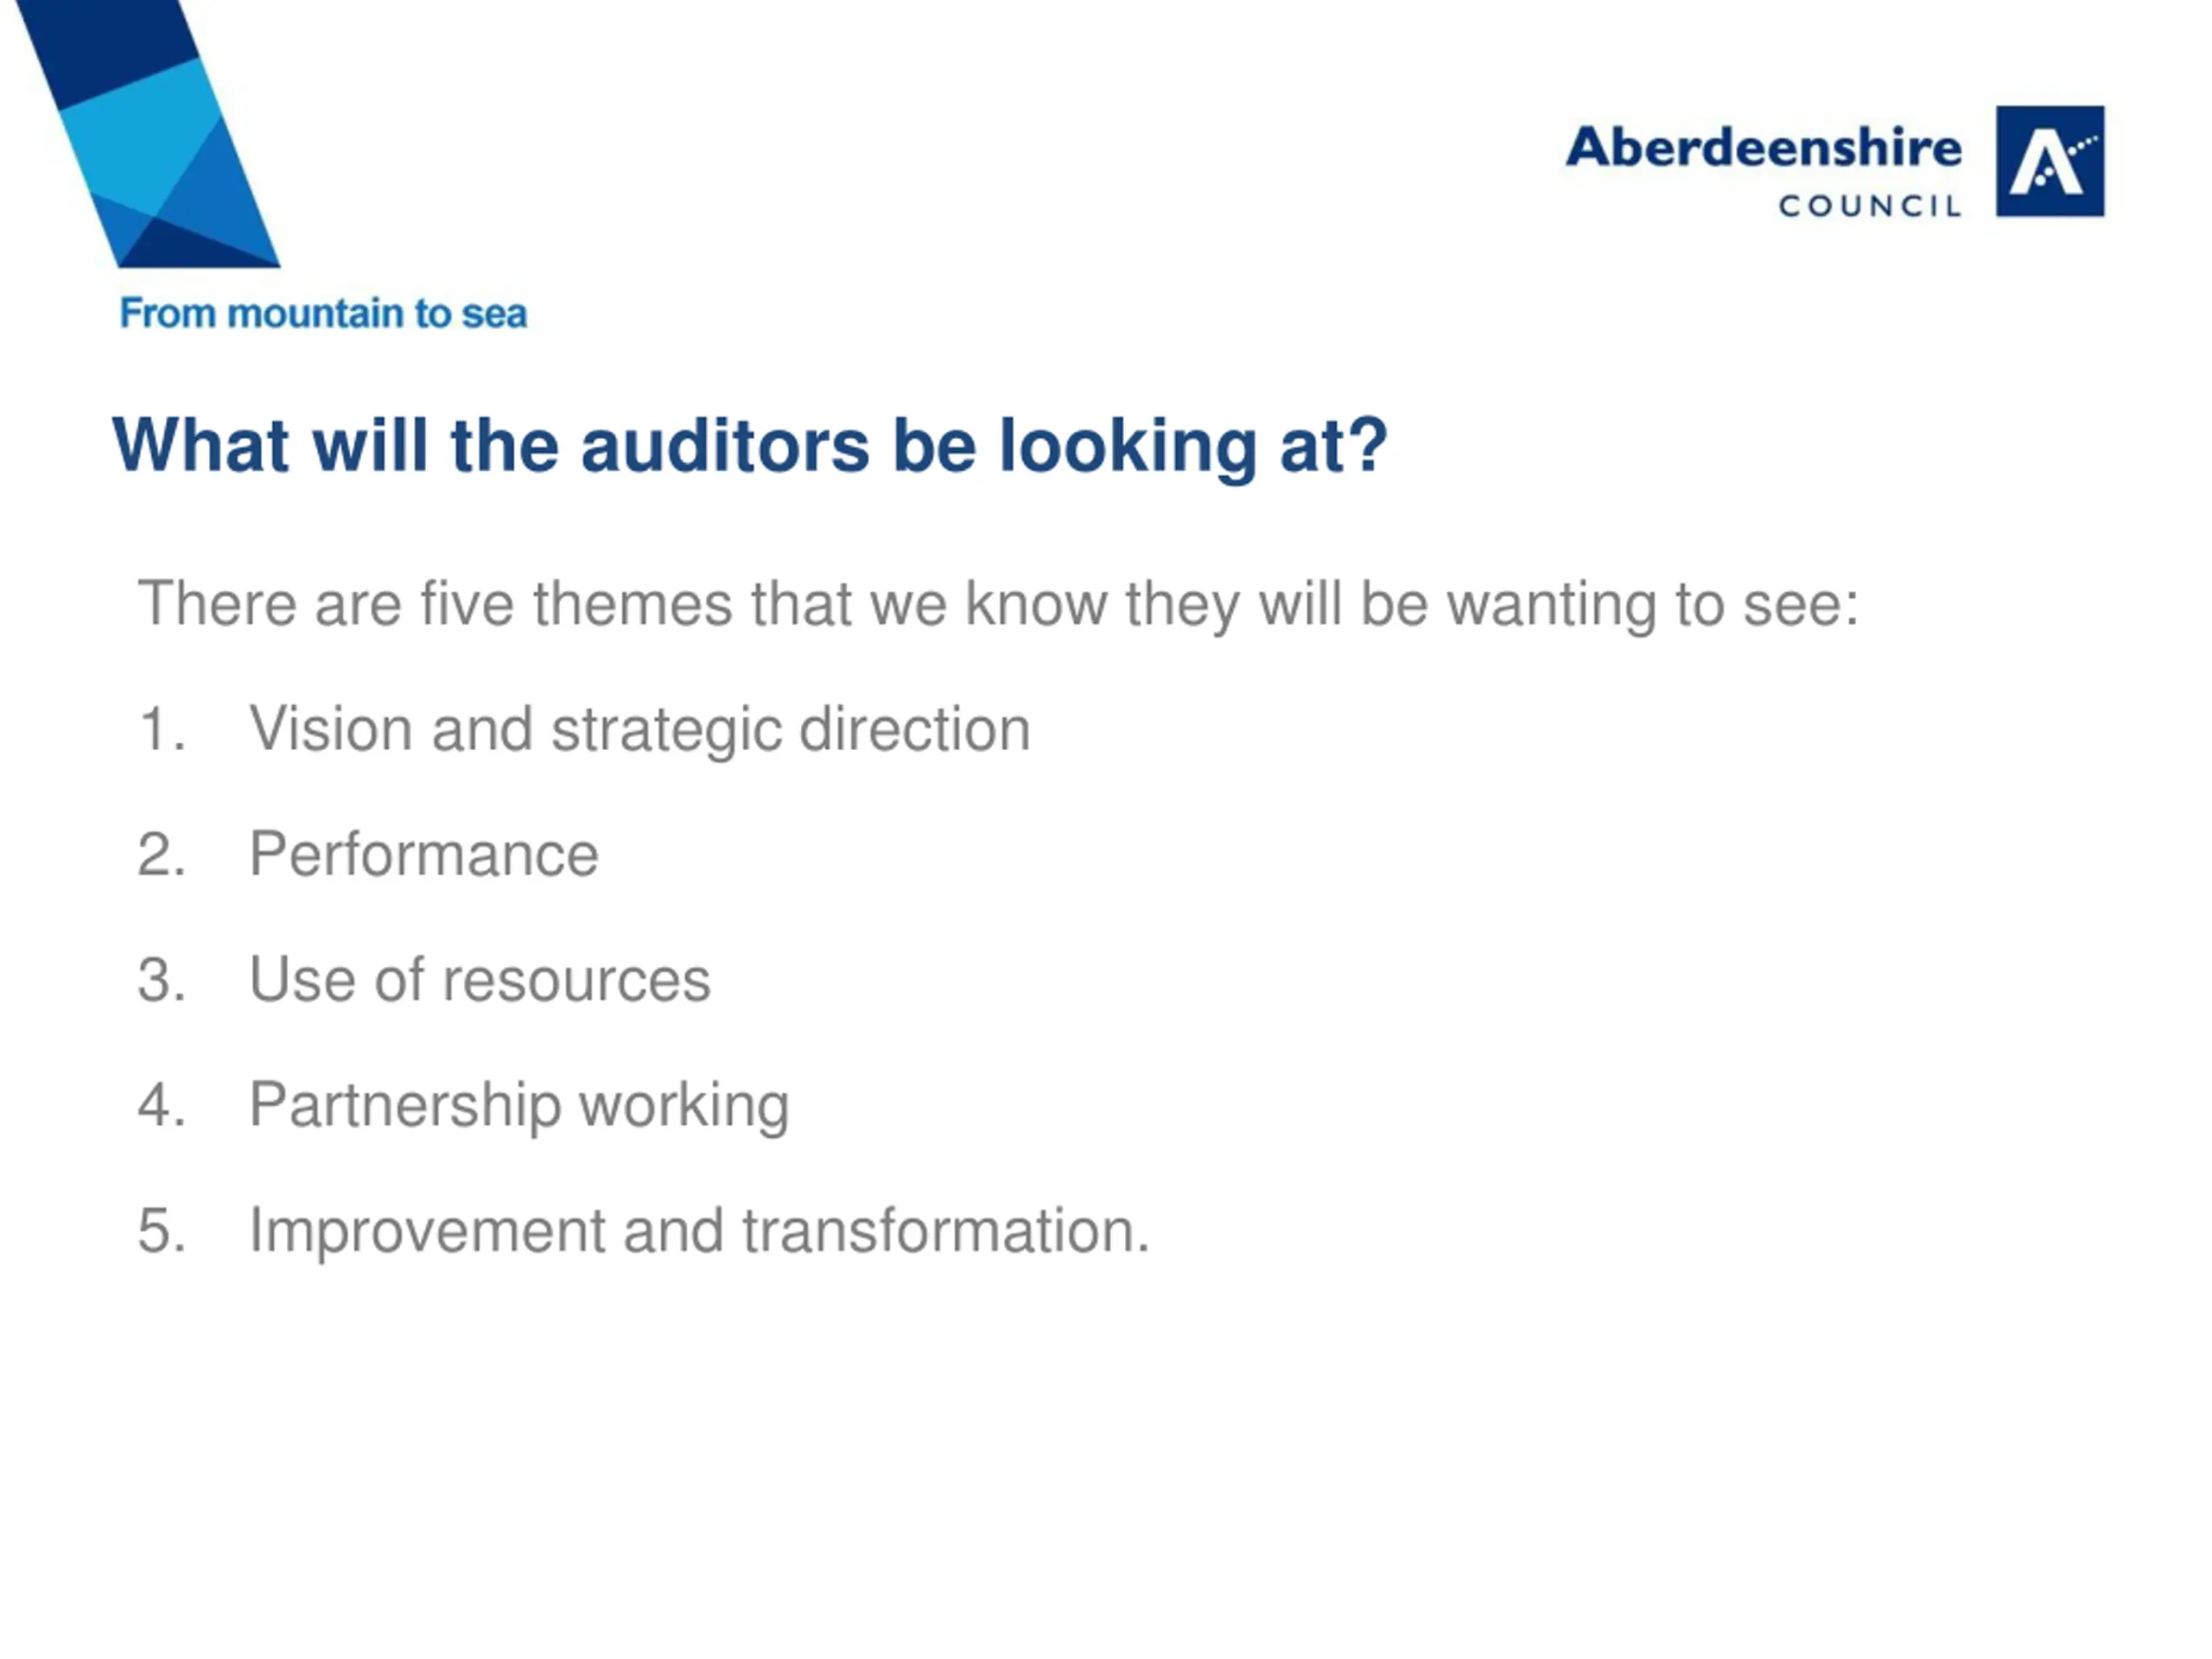2212x1659 pixels.
Task: Click the five themes intro sentence
Action: [998, 604]
